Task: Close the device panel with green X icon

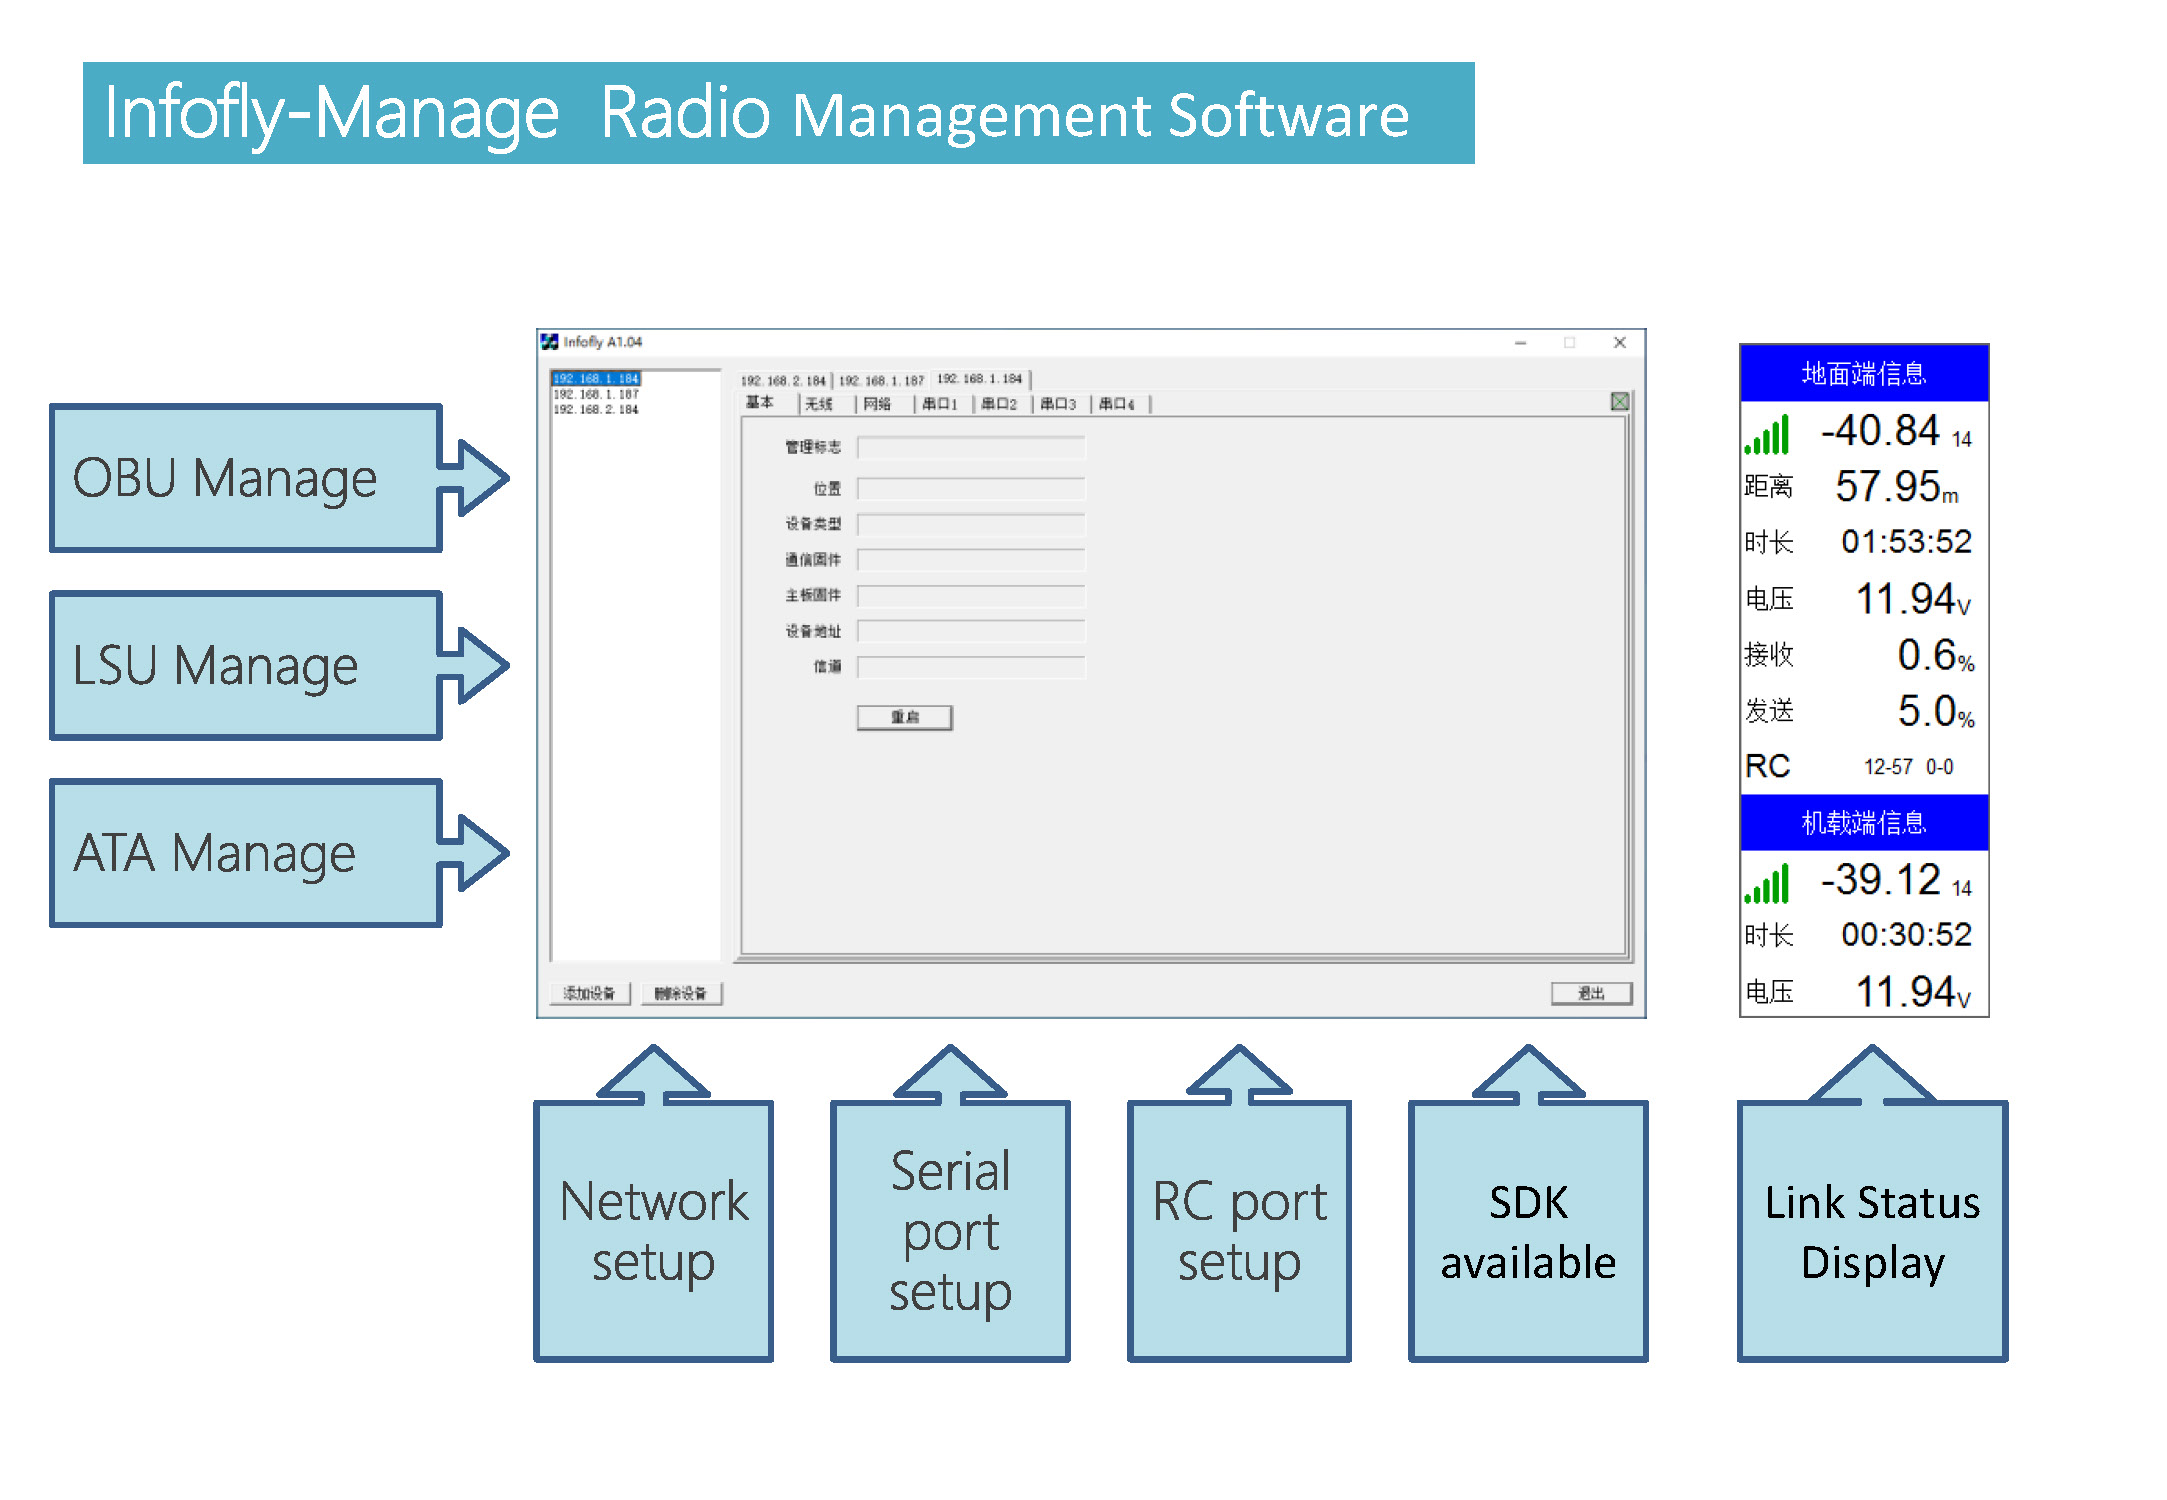Action: click(x=1619, y=401)
